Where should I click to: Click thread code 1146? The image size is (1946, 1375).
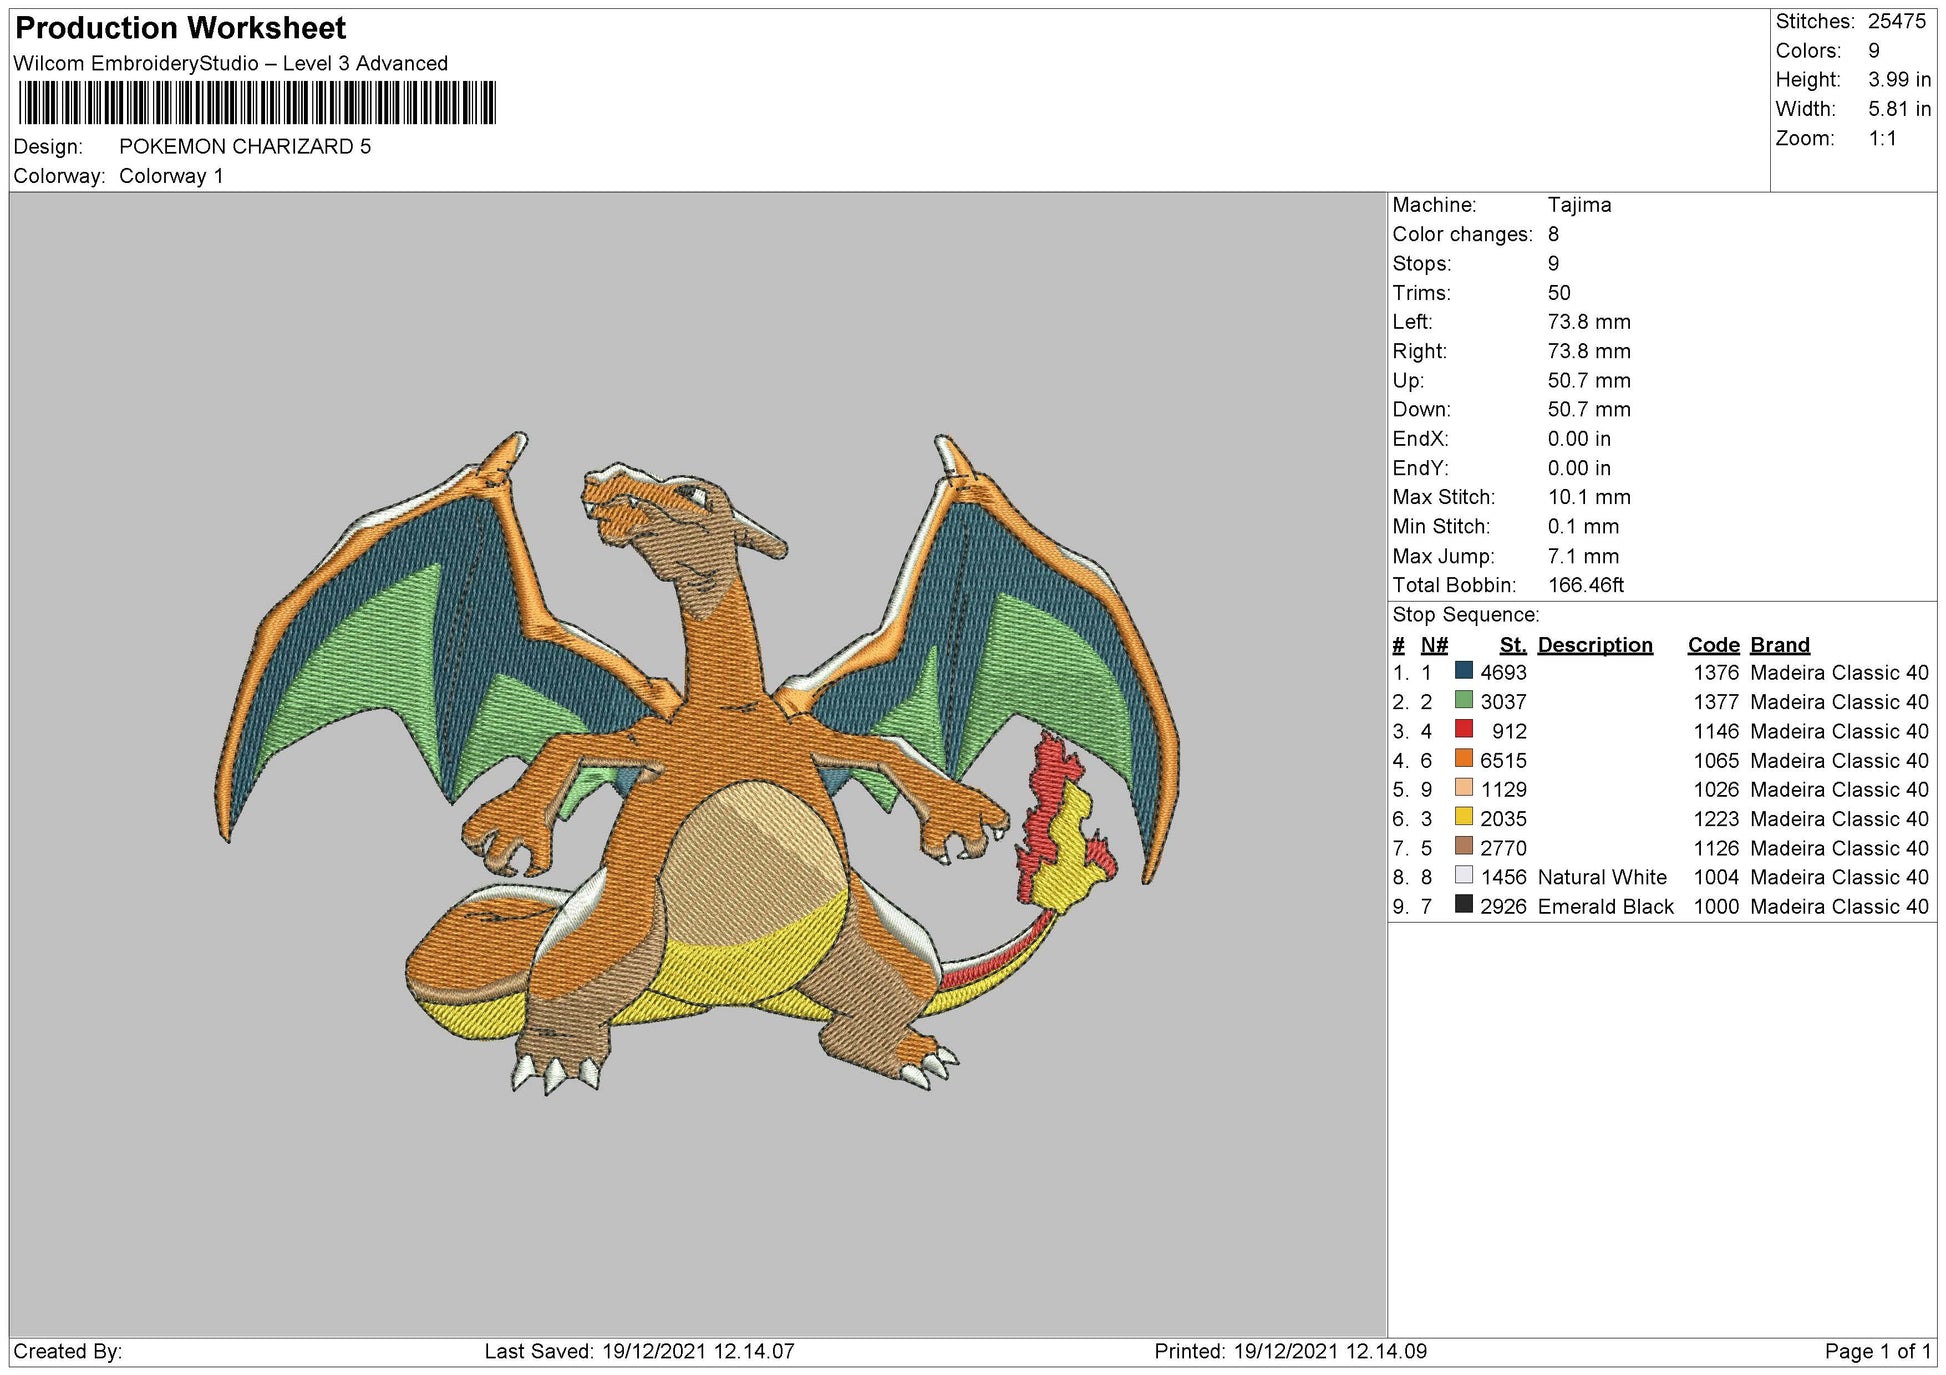point(1716,731)
